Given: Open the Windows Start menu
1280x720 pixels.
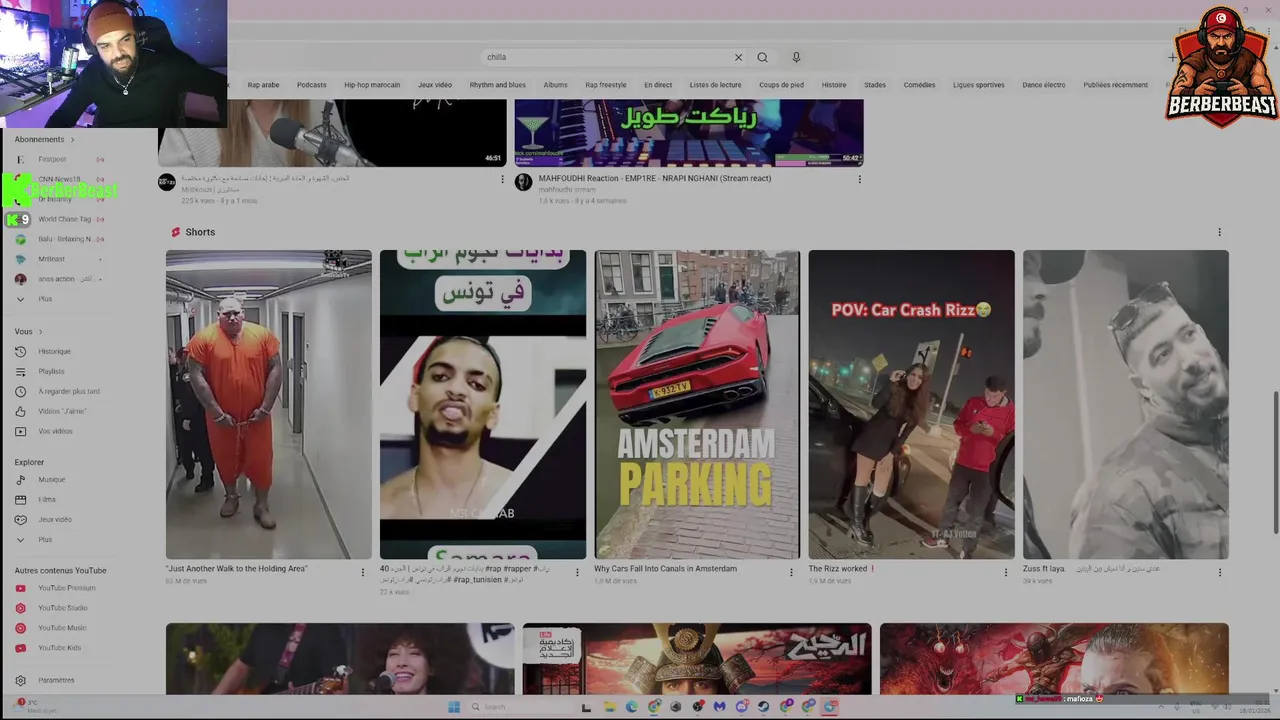Looking at the screenshot, I should click(x=454, y=707).
